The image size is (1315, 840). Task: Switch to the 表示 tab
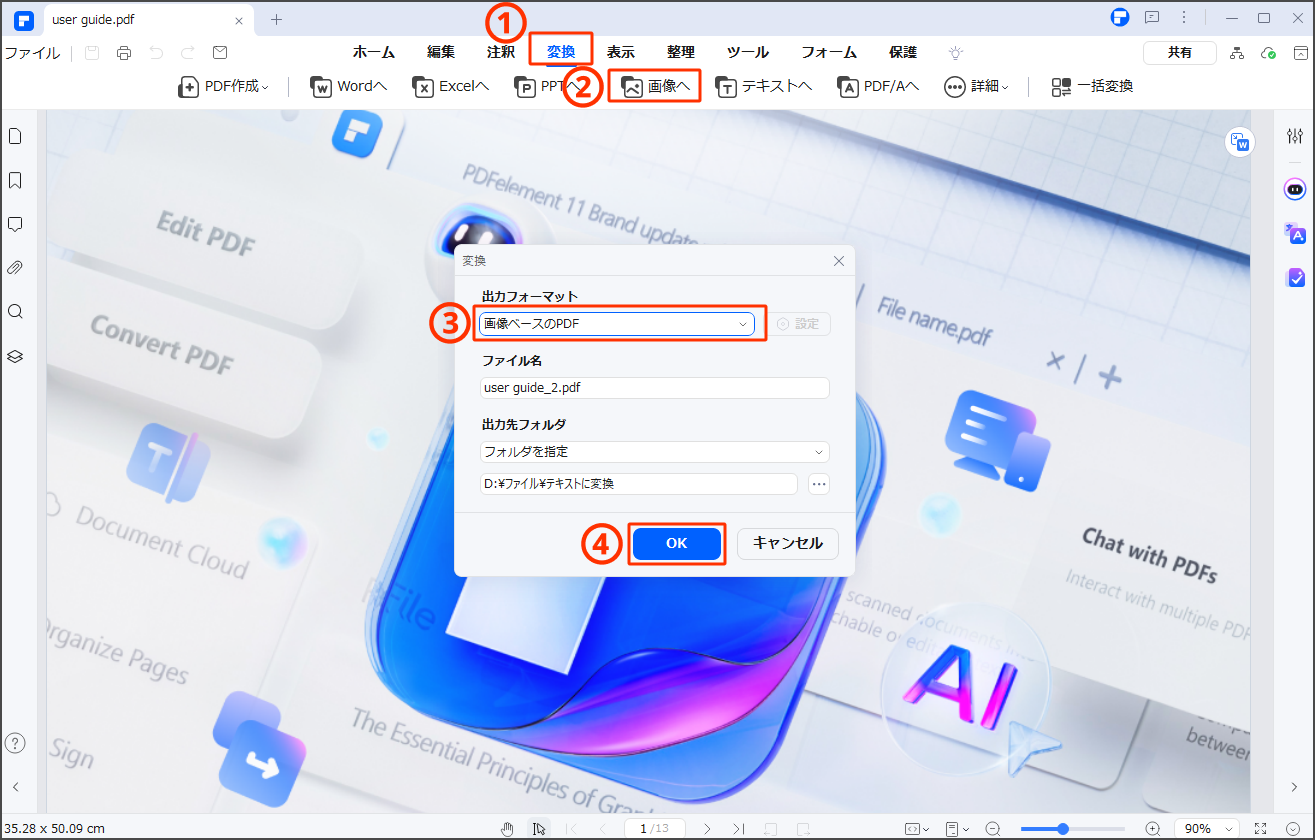[621, 53]
